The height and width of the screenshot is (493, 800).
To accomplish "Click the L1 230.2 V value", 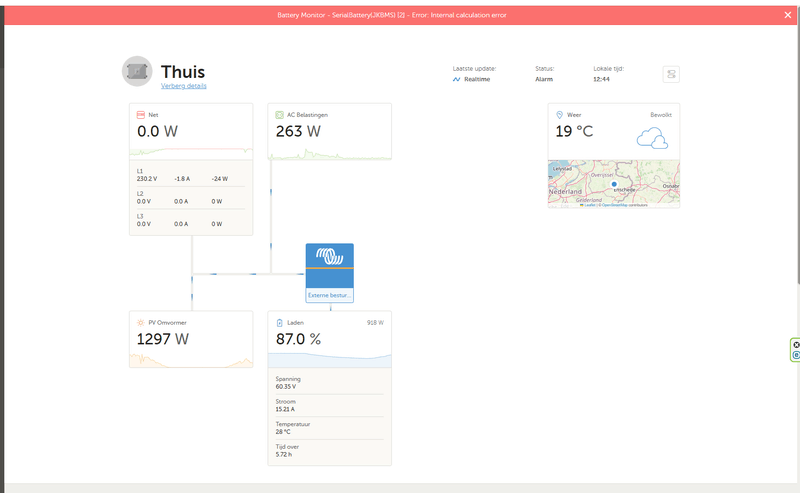I will pyautogui.click(x=147, y=179).
